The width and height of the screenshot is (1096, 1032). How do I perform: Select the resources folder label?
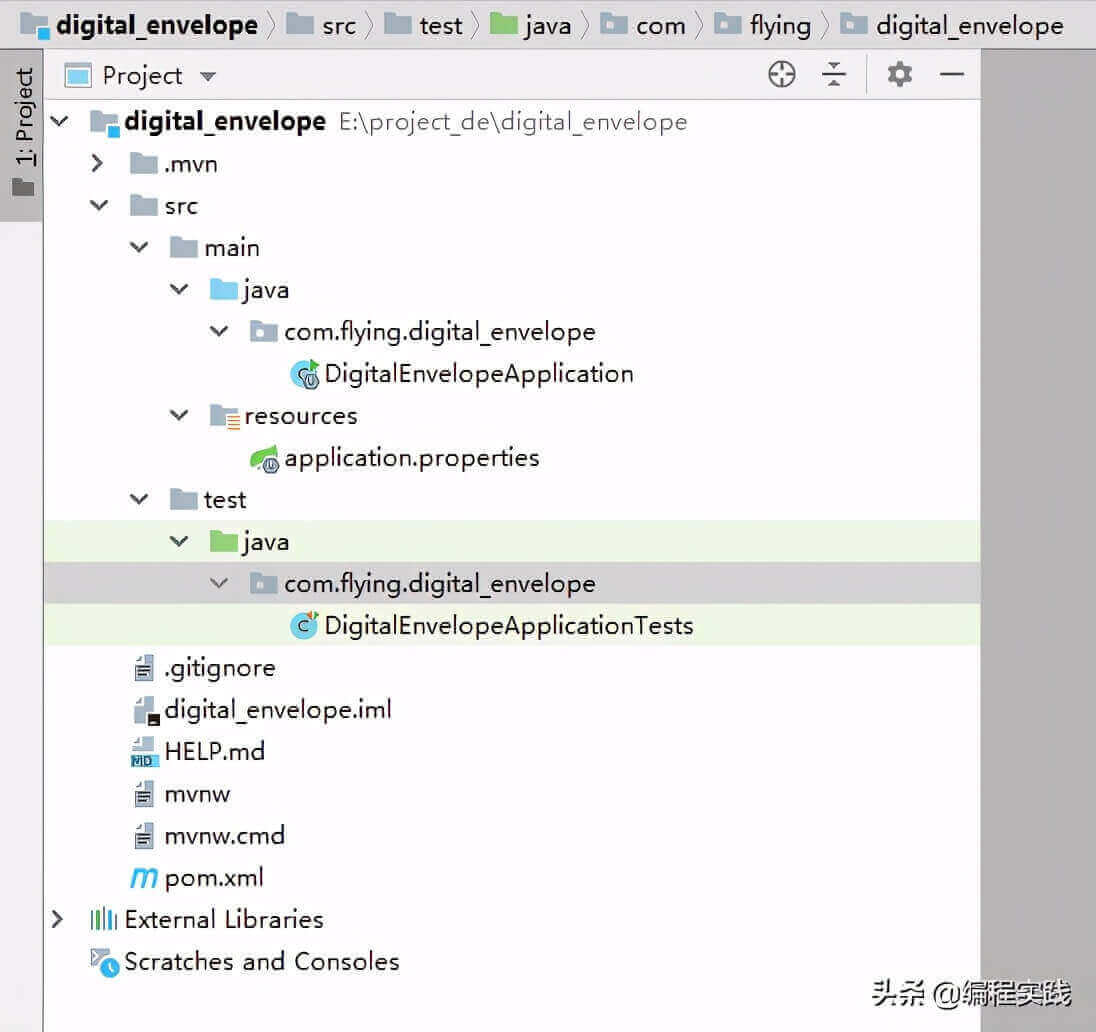click(x=301, y=416)
